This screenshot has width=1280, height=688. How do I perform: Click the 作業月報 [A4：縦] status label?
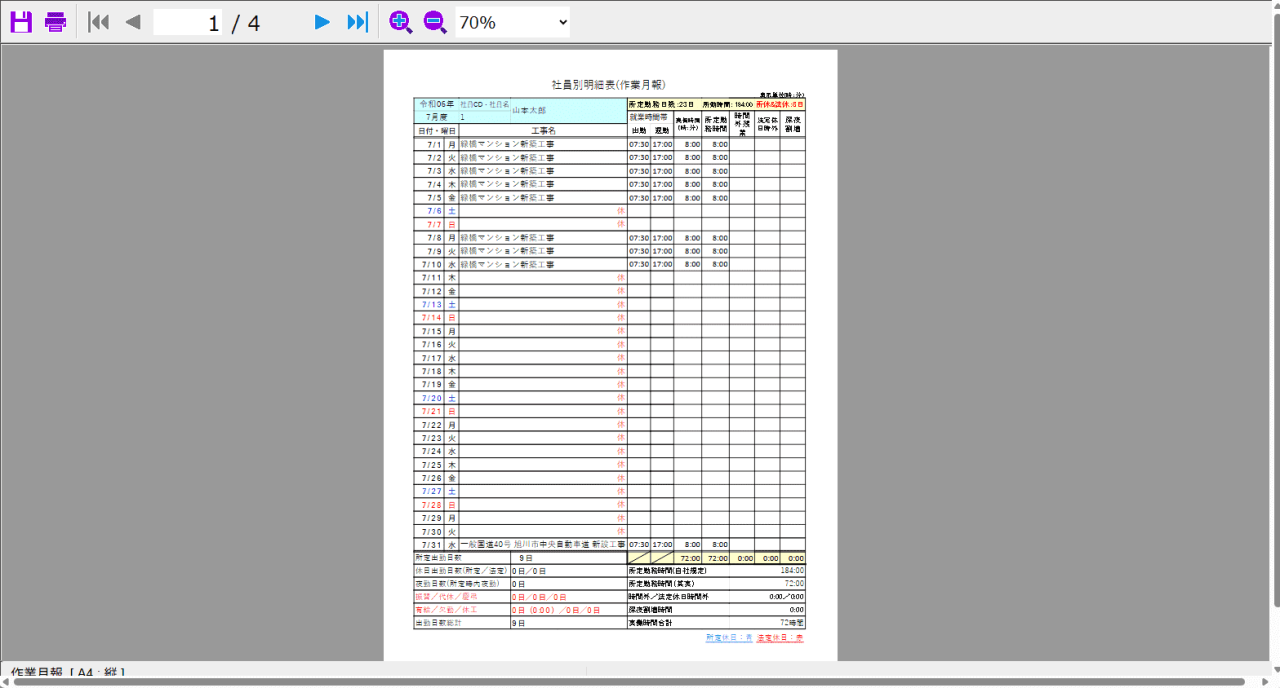point(68,672)
